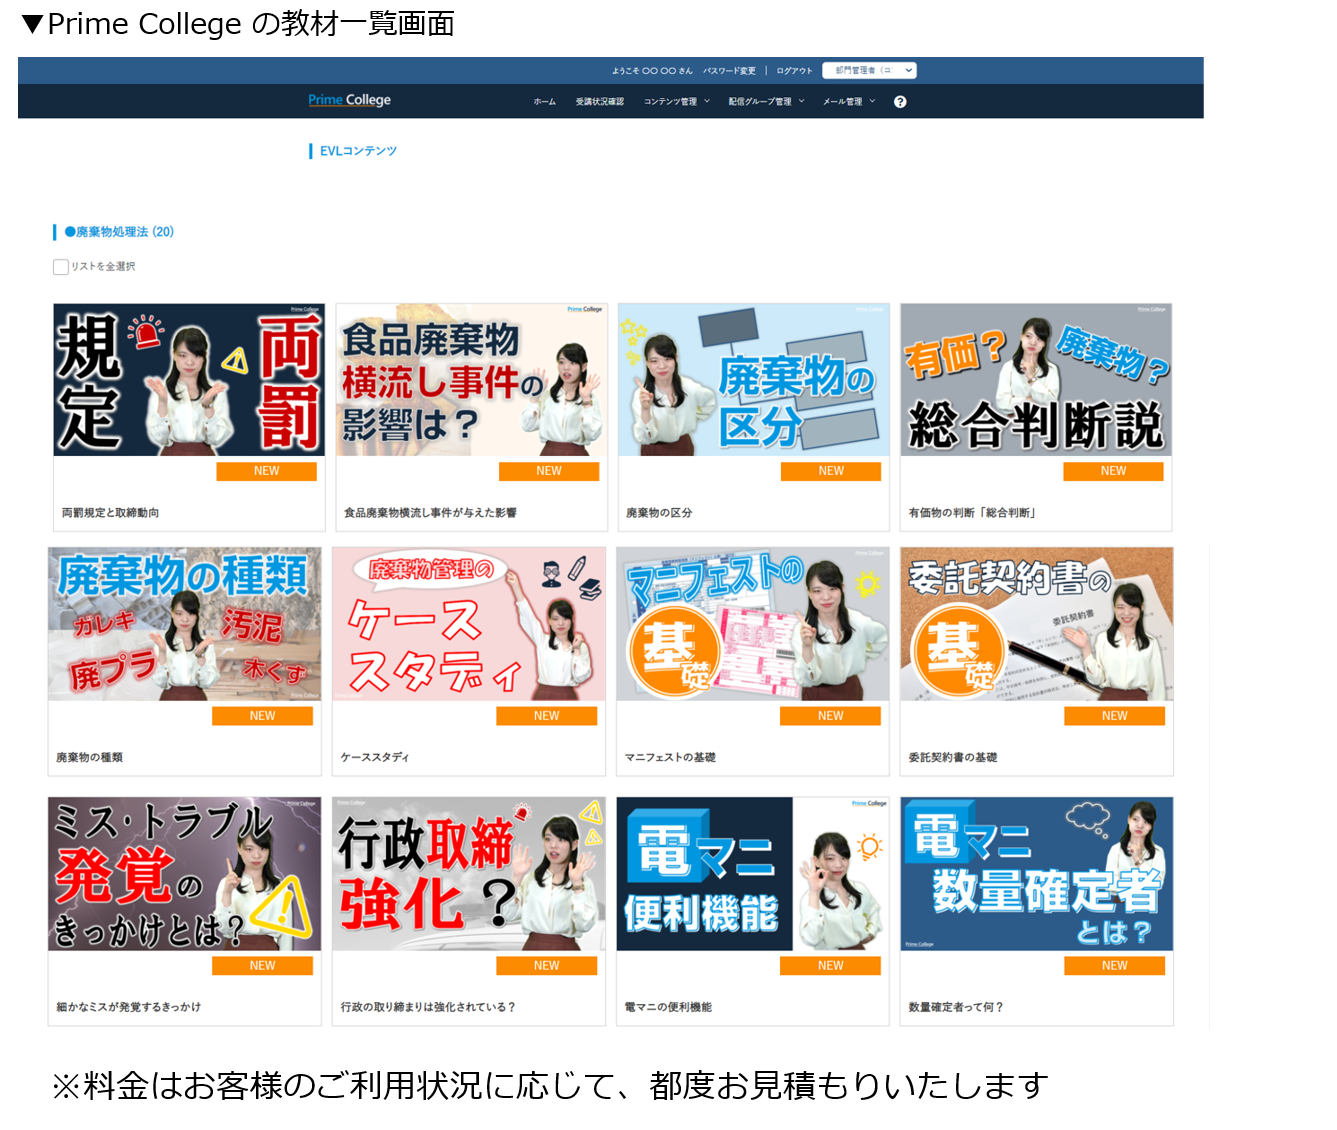Click the 食品廃棄物横流し事件が与えた影響 title
The width and height of the screenshot is (1337, 1130).
430,513
